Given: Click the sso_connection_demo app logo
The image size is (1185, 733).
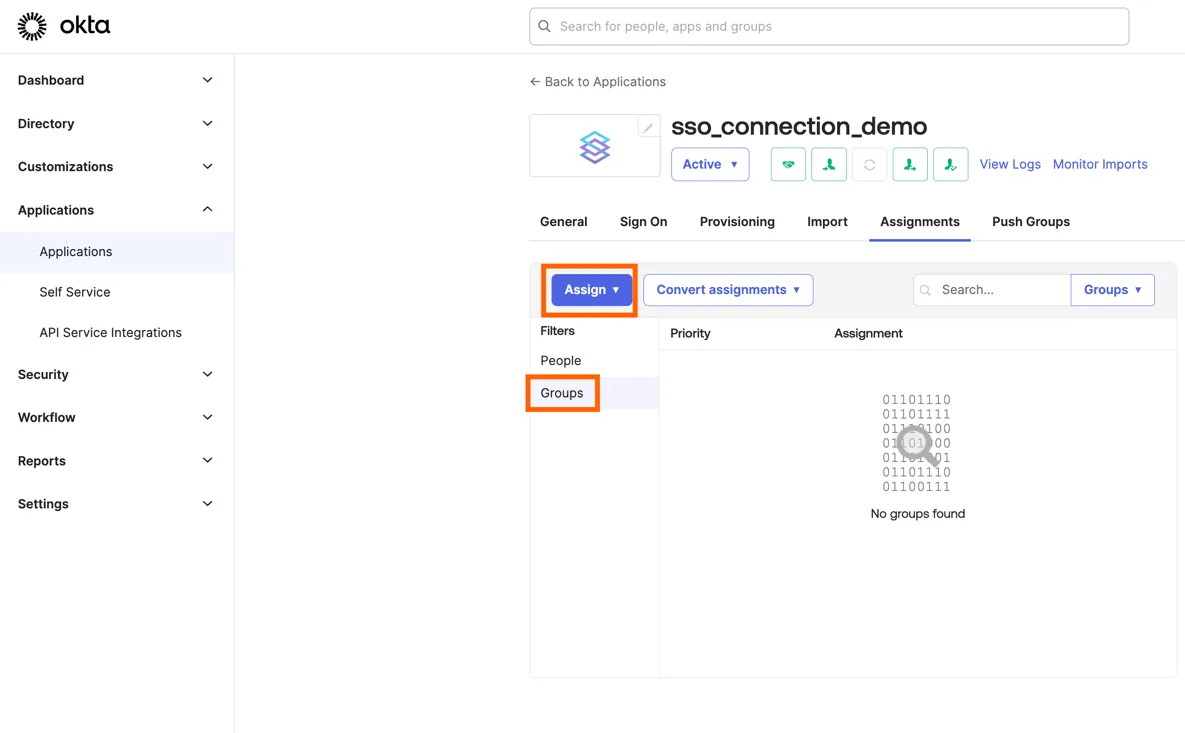Looking at the screenshot, I should [595, 147].
